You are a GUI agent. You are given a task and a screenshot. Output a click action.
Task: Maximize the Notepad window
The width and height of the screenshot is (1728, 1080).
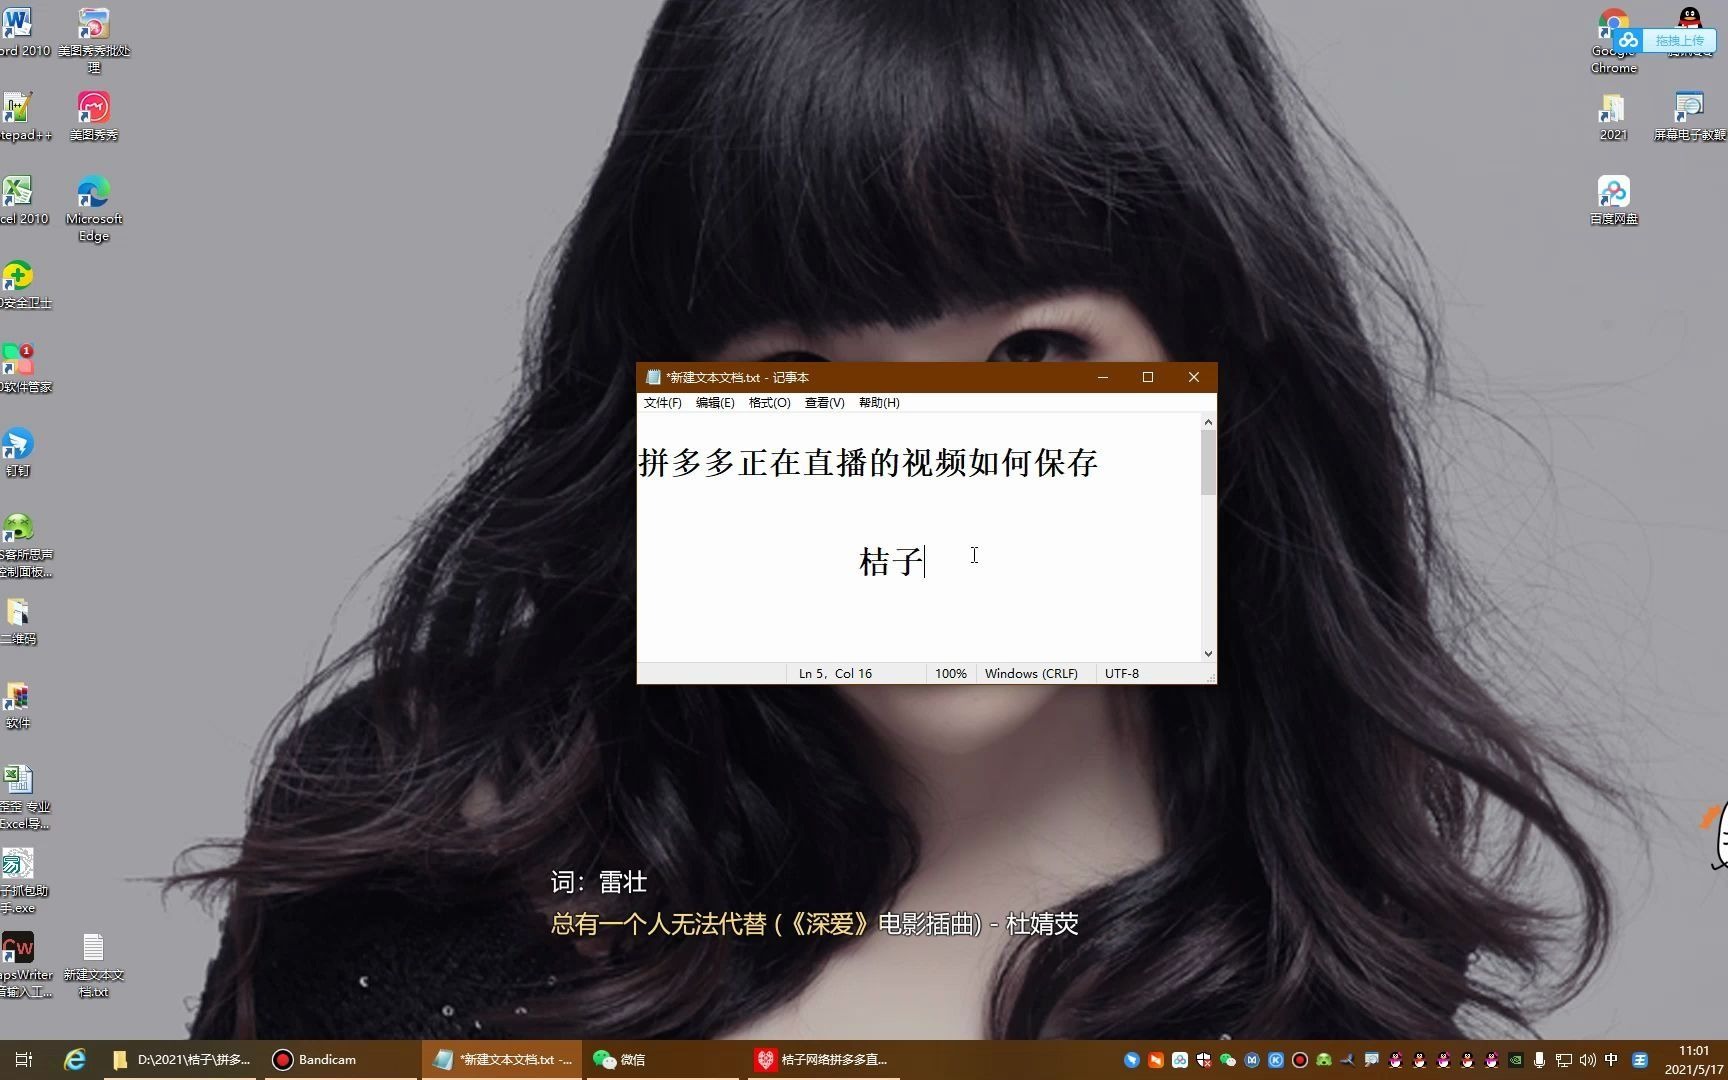tap(1148, 377)
